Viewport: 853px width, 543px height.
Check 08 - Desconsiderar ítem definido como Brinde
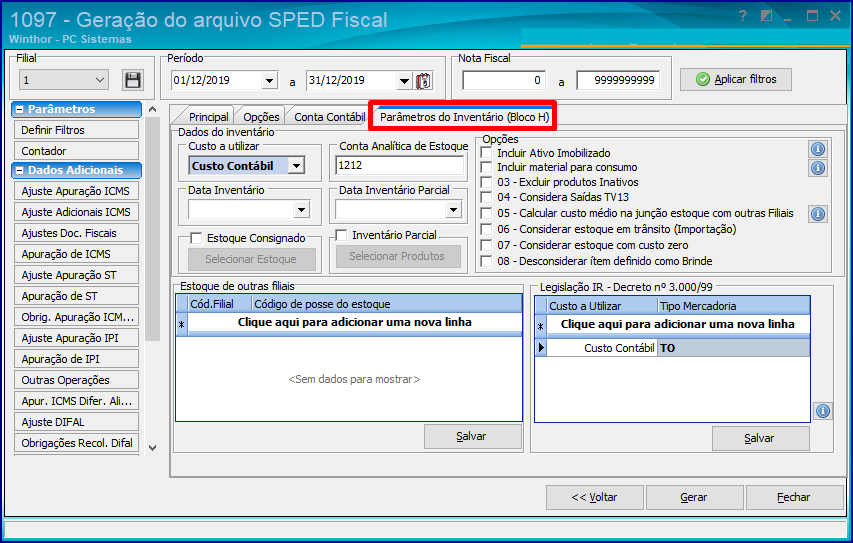486,261
